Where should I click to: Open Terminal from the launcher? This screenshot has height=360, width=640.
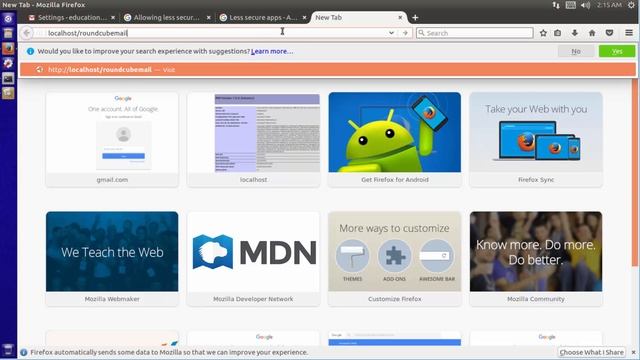[x=8, y=78]
